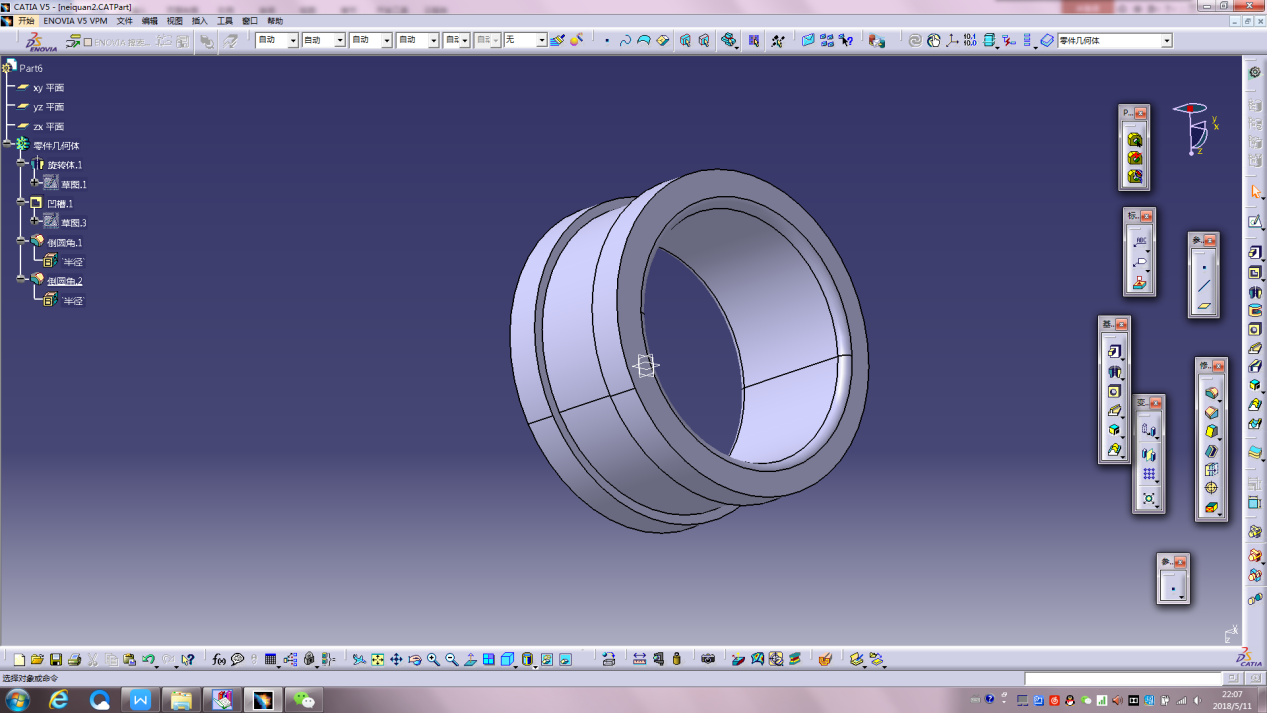Open the first 自动 dropdown in toolbar
Screen dimensions: 1267x713
[x=293, y=41]
